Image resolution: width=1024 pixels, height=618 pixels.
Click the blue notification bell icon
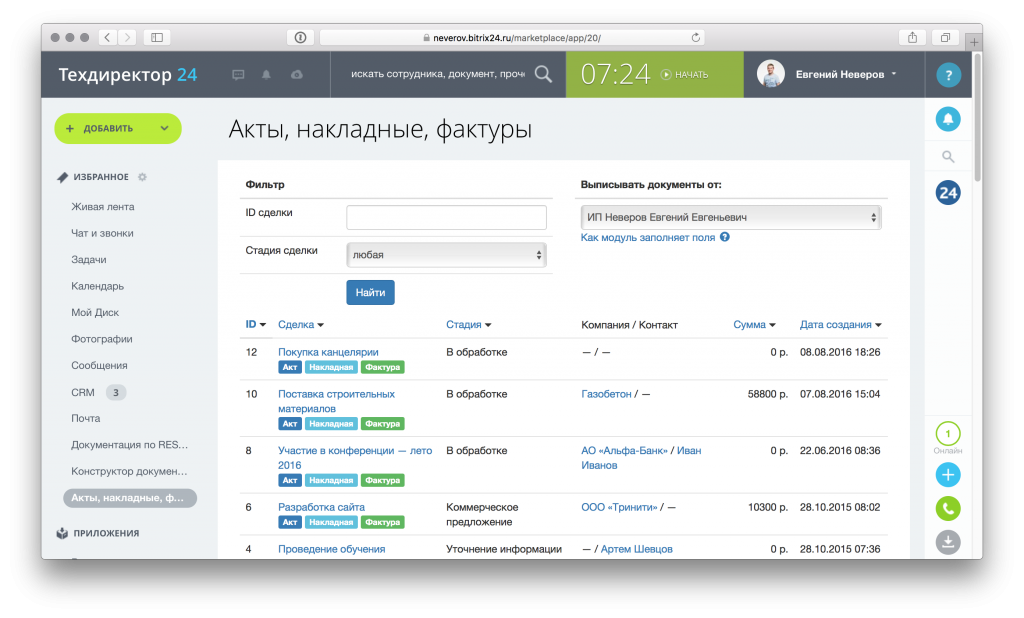pyautogui.click(x=948, y=119)
